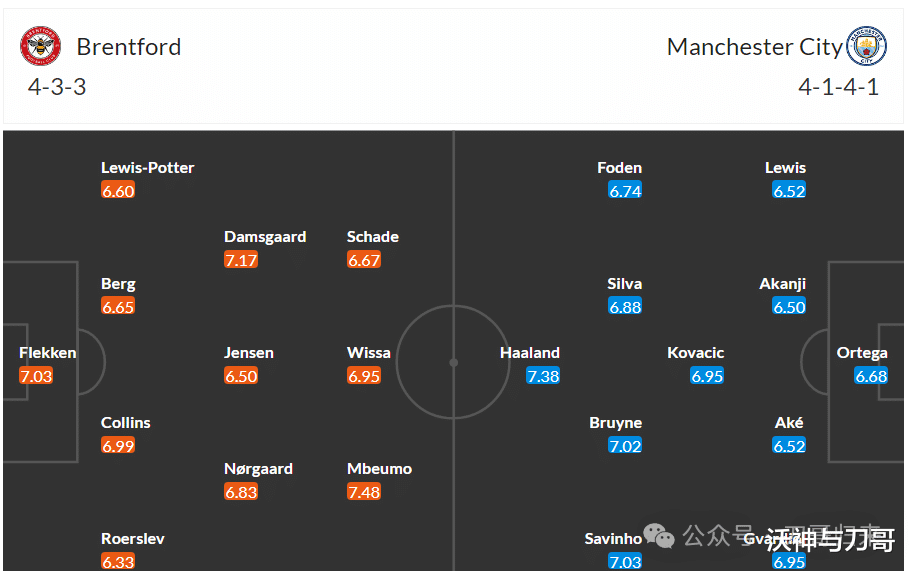Click the Brentford 4-3-3 formation label

pos(57,87)
